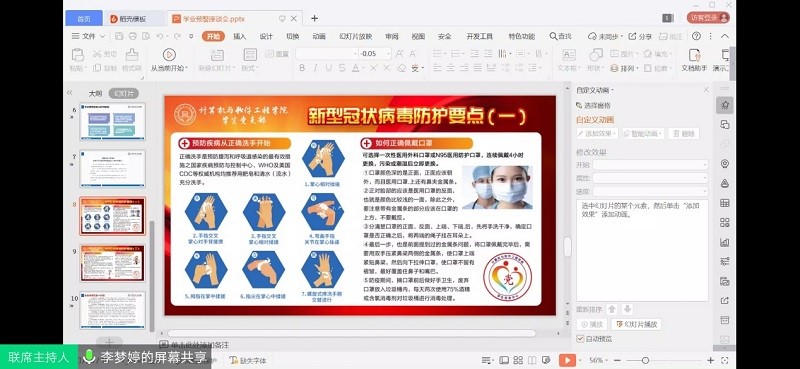Click the orange slideshow play button in status bar
Viewport: 800px width, 369px height.
click(567, 360)
